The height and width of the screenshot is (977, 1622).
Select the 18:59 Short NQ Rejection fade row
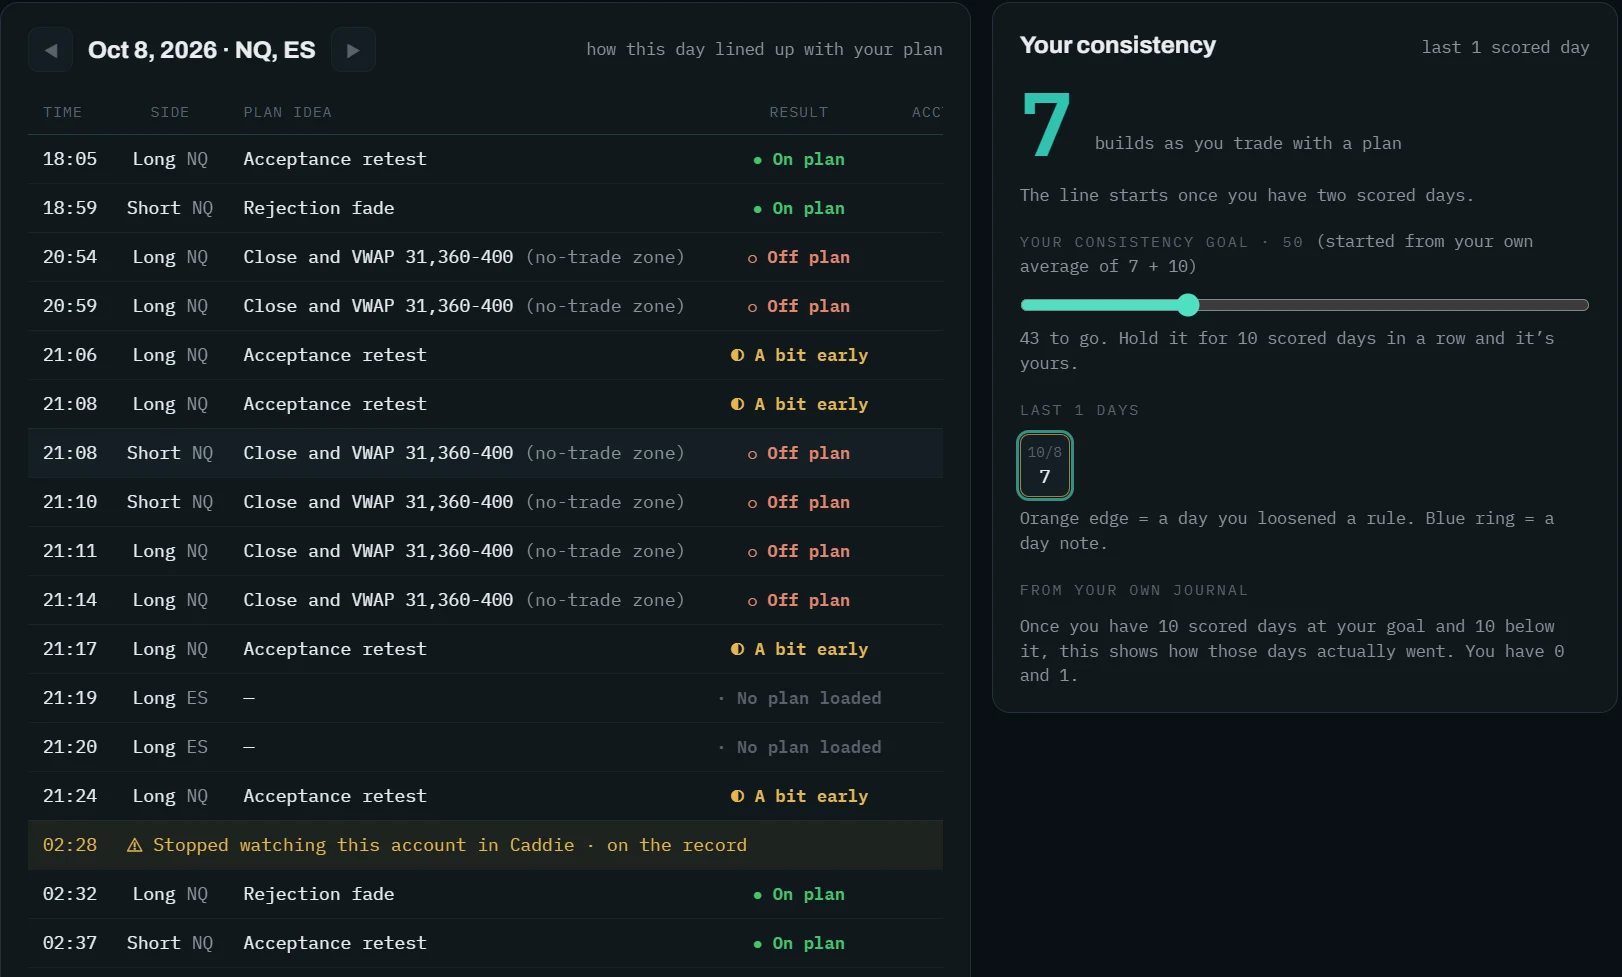(x=486, y=208)
